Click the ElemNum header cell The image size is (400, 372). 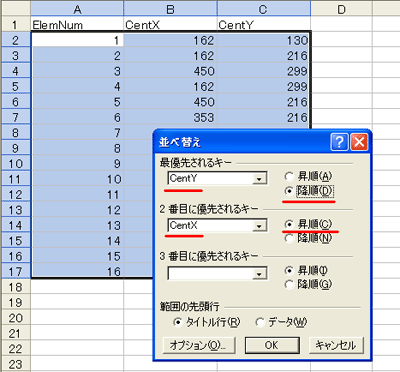click(77, 24)
